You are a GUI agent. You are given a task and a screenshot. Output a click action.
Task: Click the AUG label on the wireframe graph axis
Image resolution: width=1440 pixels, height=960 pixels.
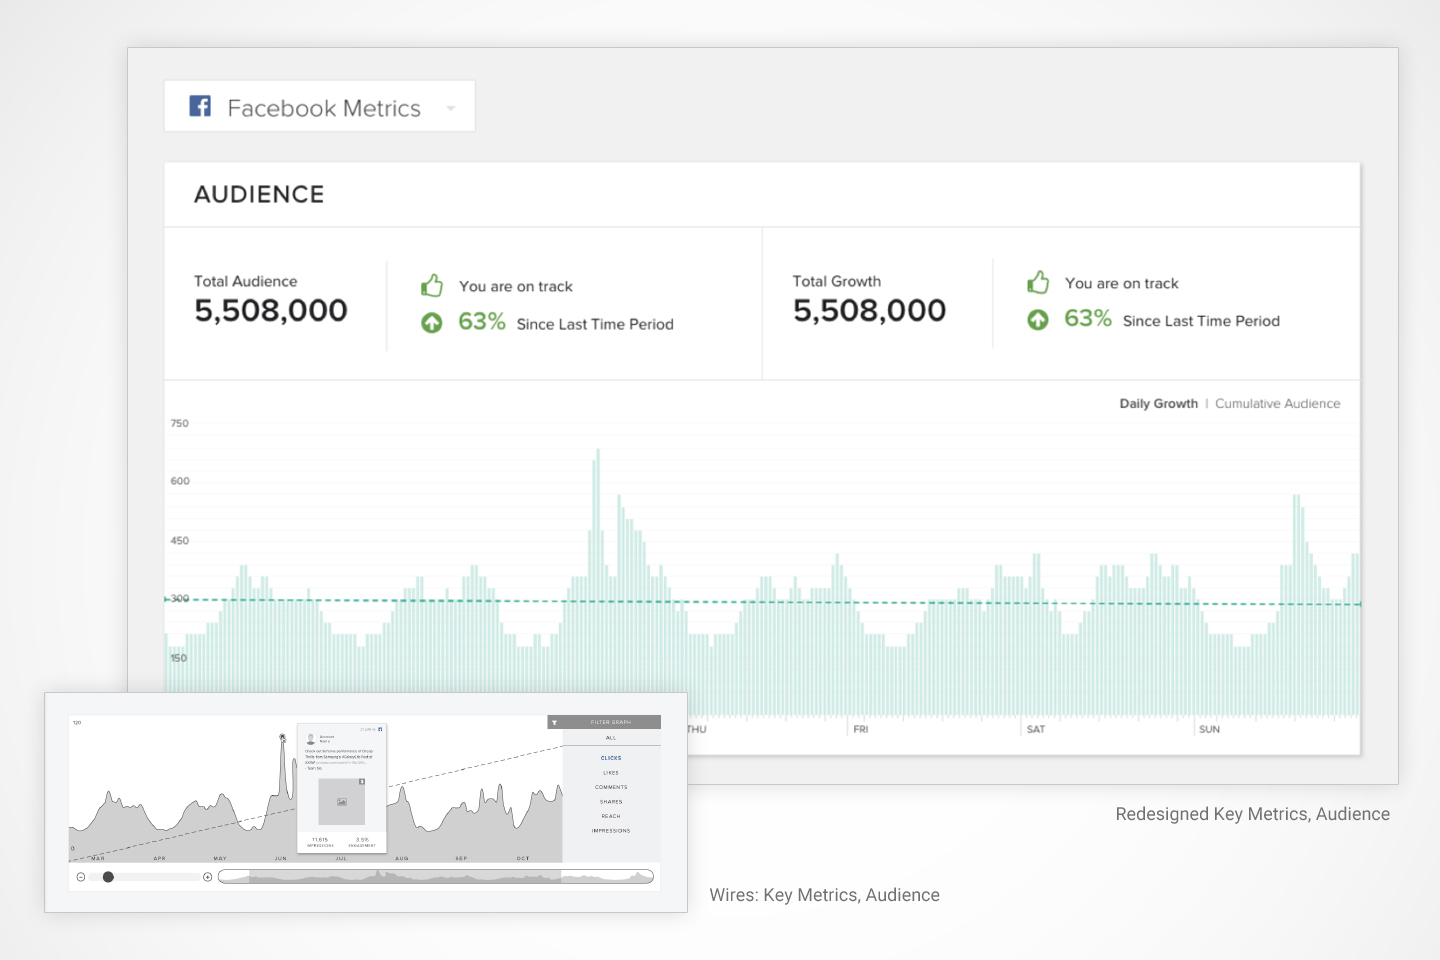click(x=402, y=858)
